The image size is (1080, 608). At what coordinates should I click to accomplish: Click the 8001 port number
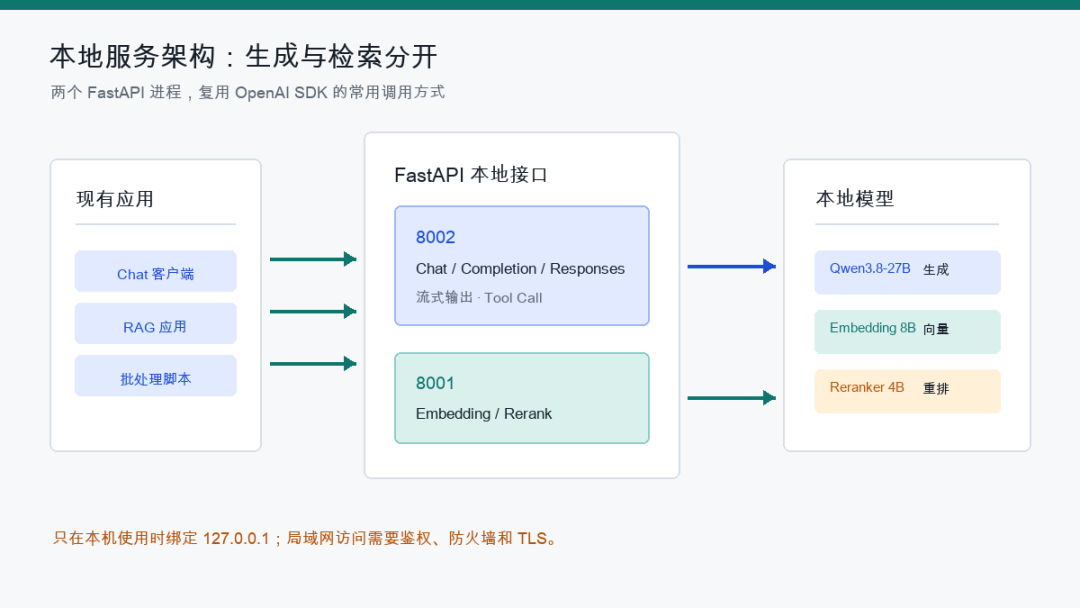[435, 383]
